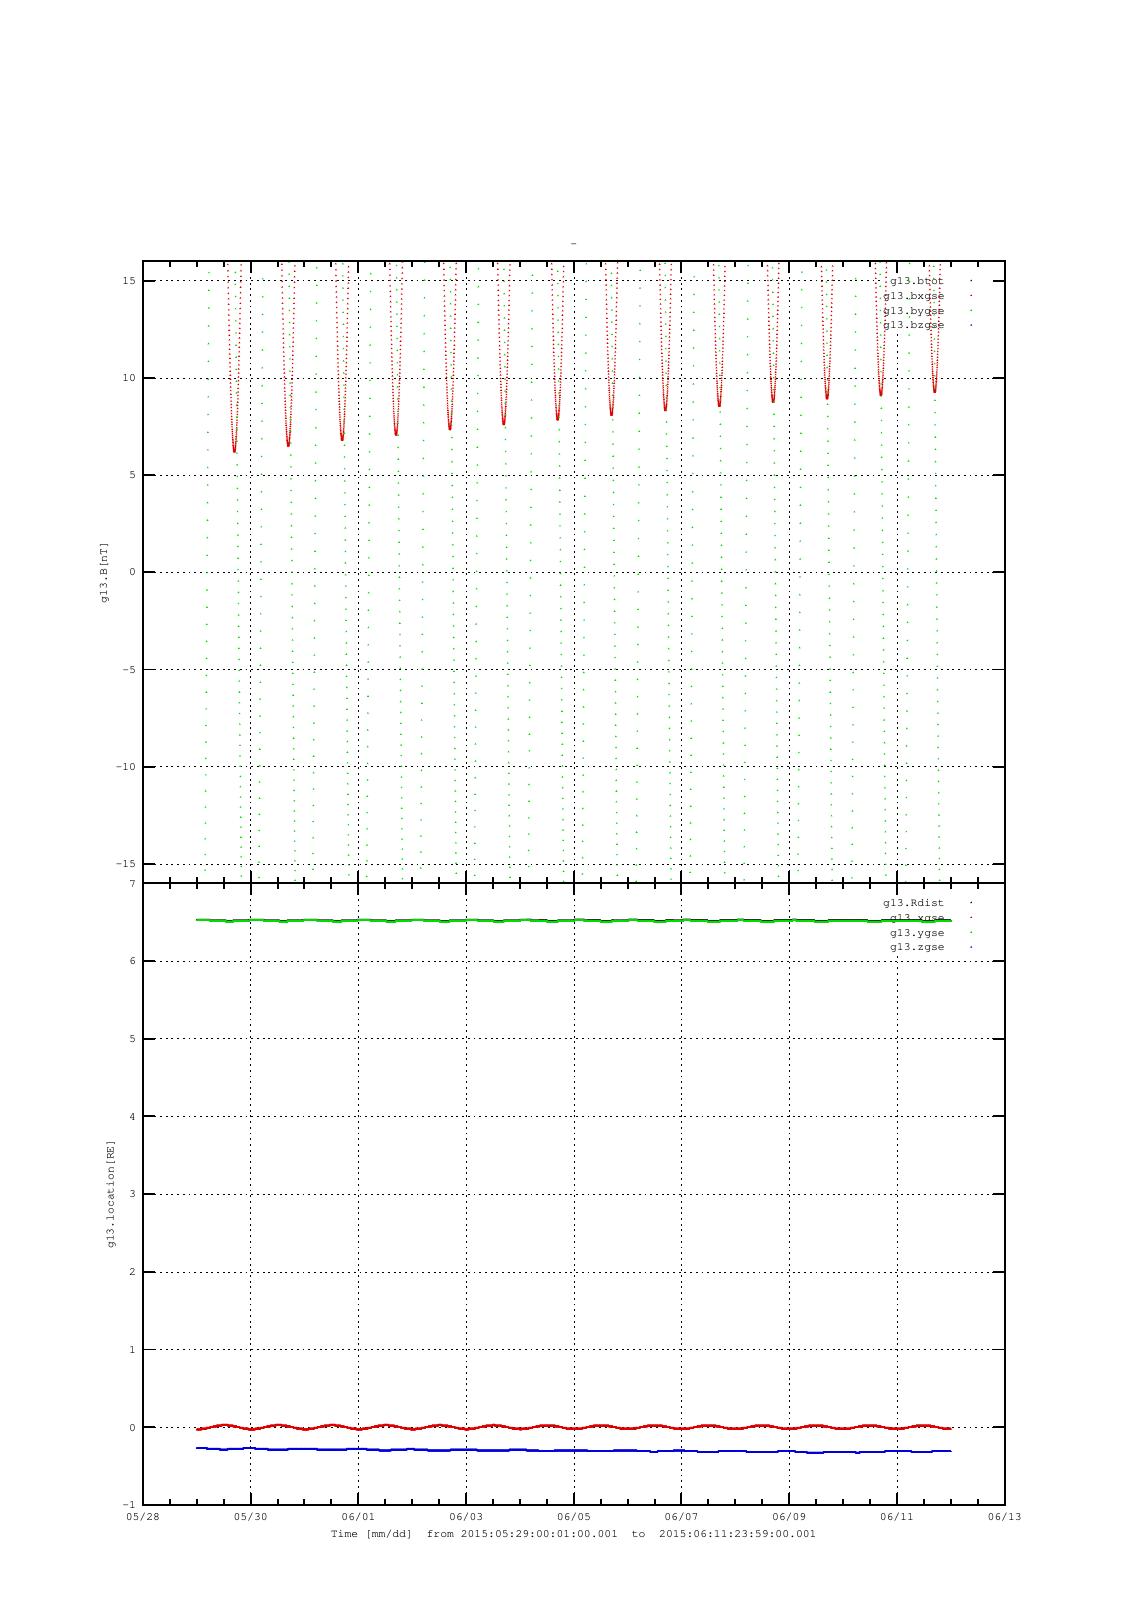
Task: Click the 06/13 date tick label
Action: (1005, 1517)
